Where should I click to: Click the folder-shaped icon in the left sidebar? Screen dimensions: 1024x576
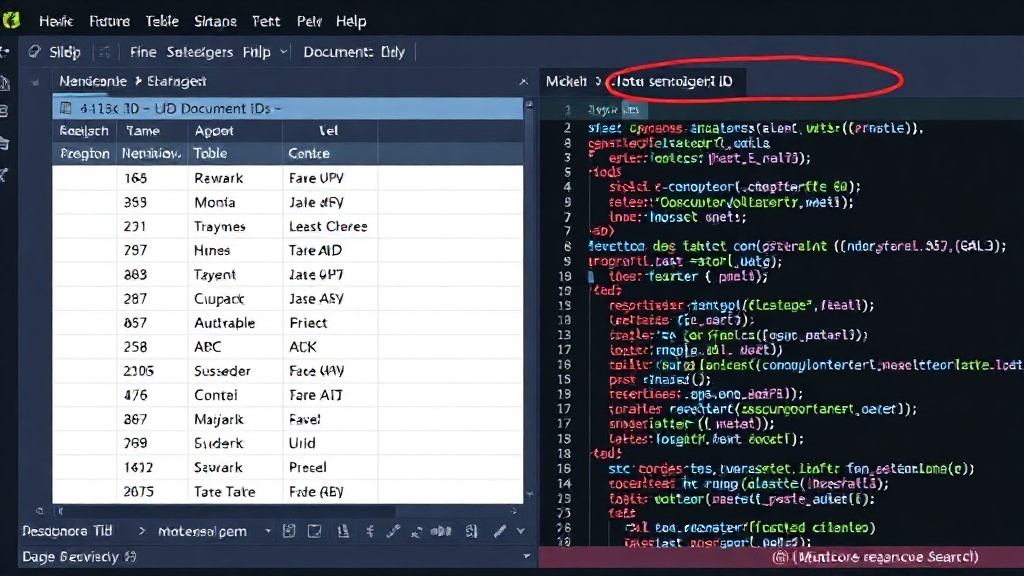point(5,143)
